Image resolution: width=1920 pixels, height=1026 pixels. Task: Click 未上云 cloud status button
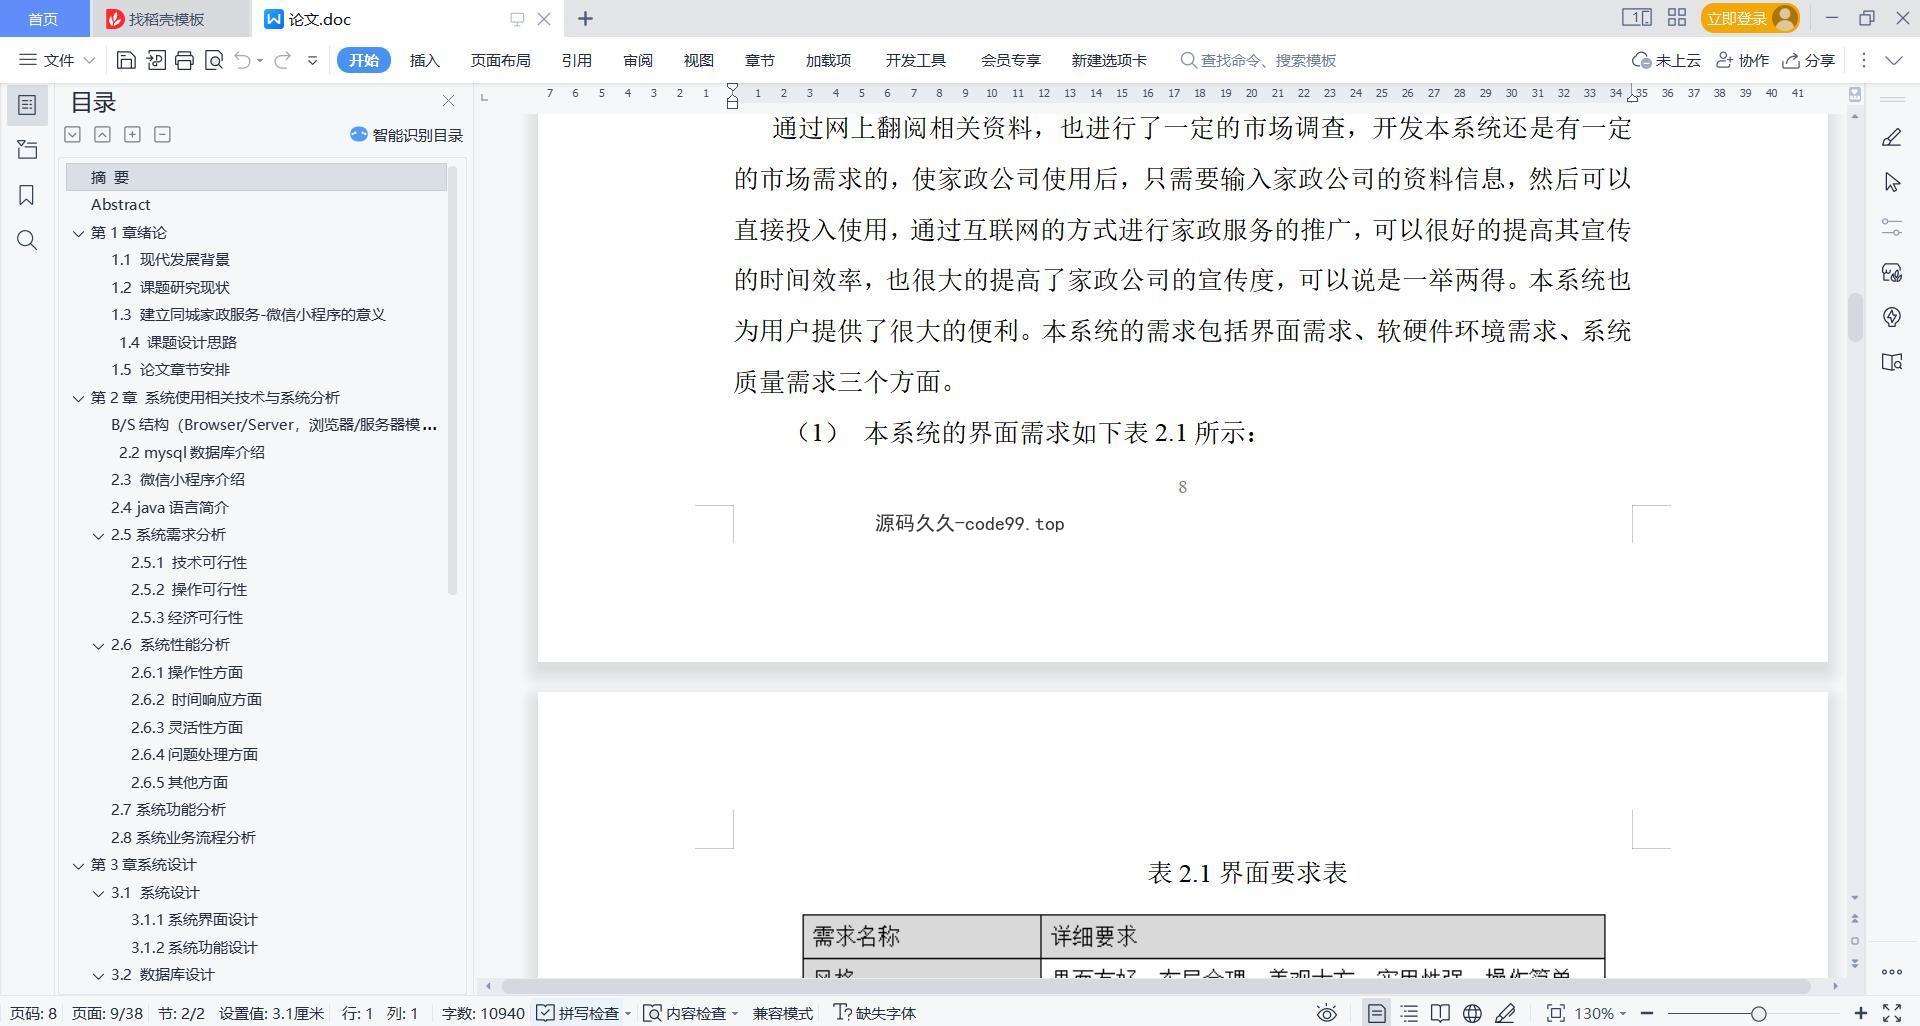(x=1666, y=60)
